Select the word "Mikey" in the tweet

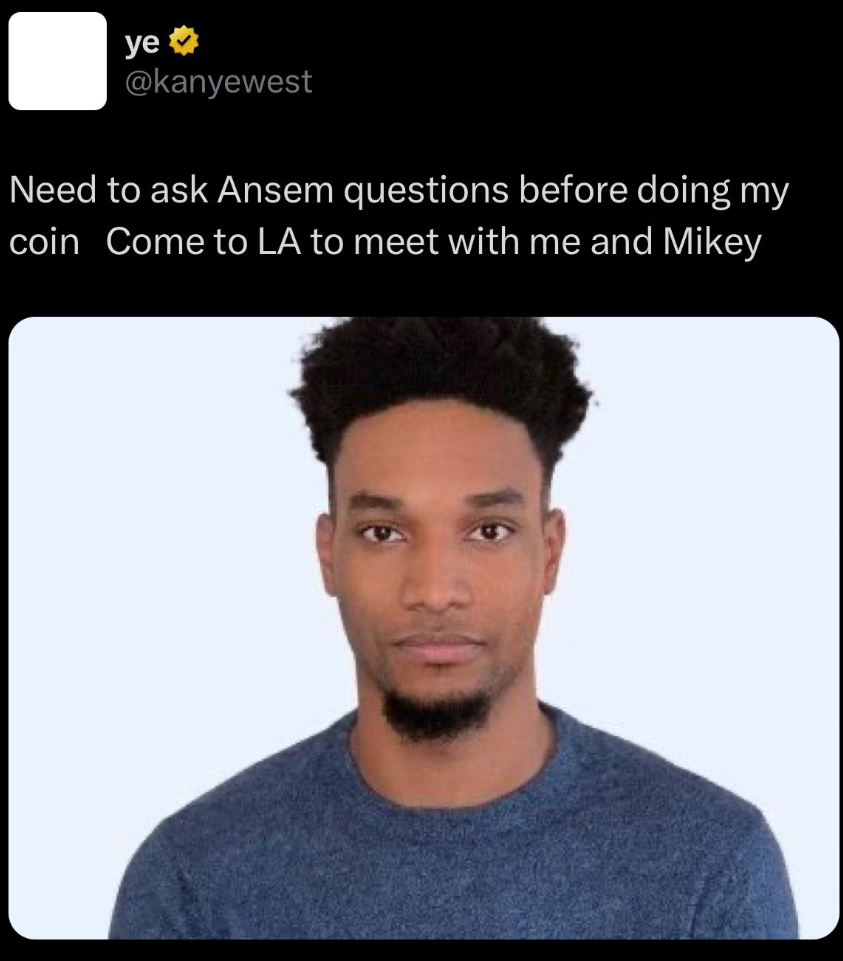(712, 243)
